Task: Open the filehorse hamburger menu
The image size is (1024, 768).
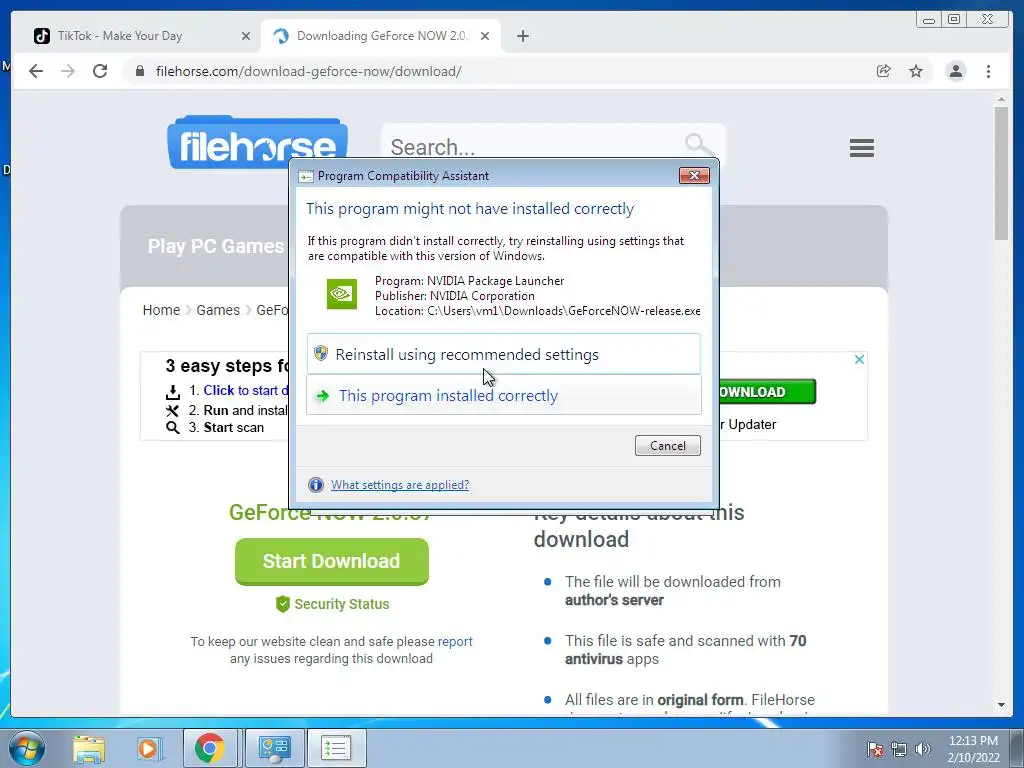Action: [862, 148]
